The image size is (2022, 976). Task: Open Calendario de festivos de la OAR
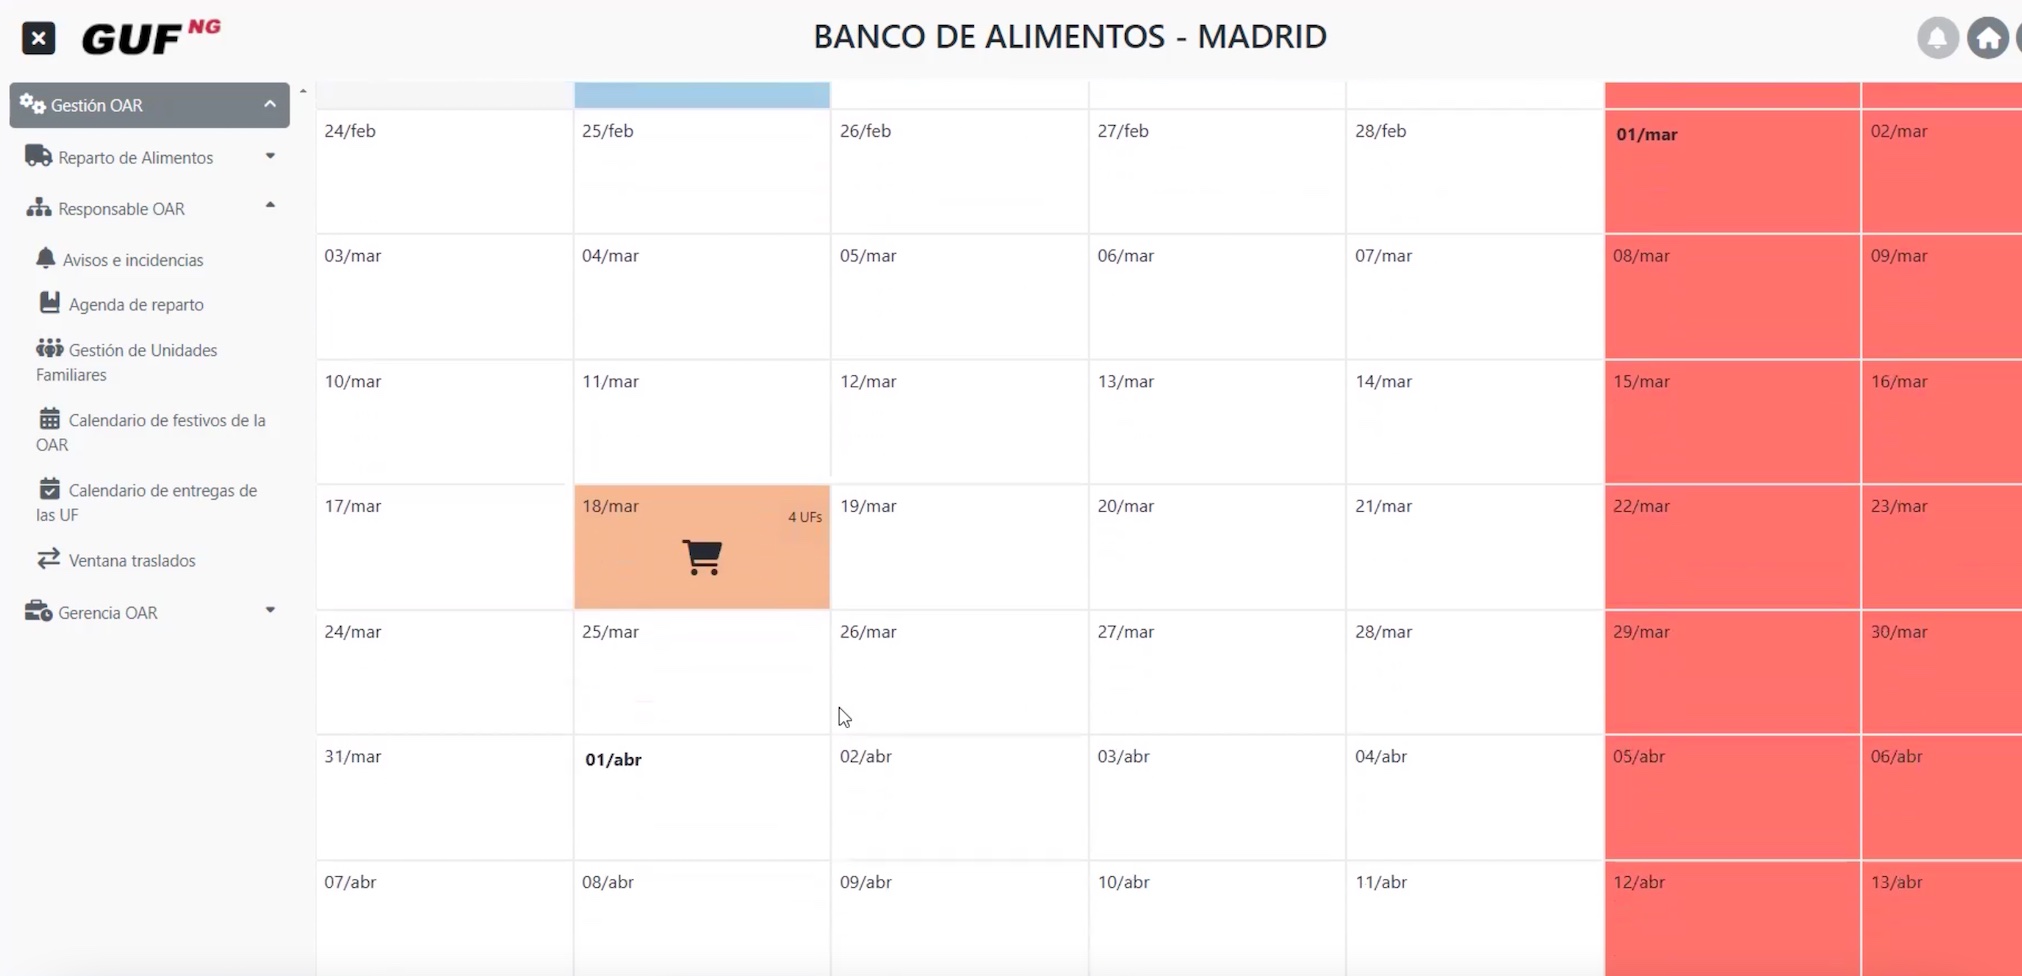click(x=151, y=432)
